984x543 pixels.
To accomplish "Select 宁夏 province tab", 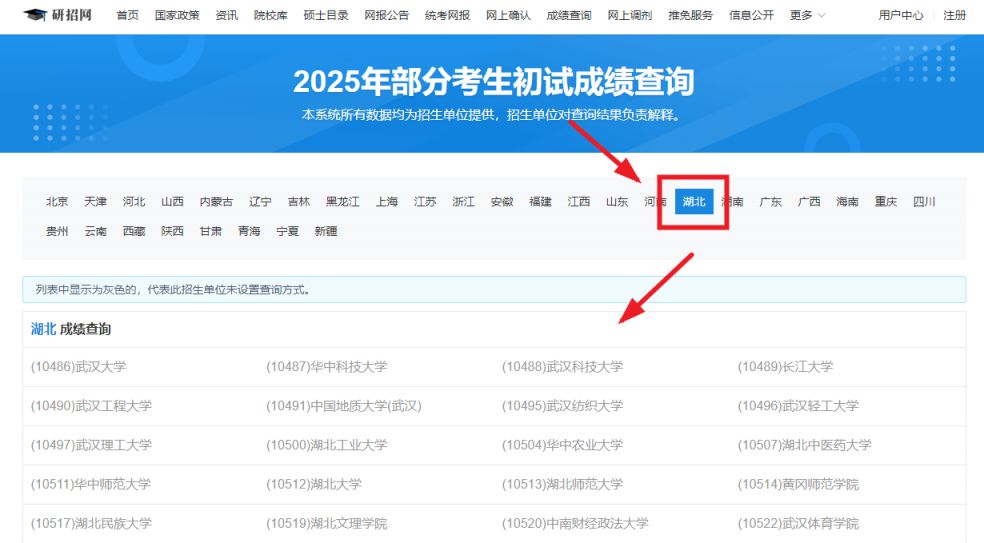I will pyautogui.click(x=287, y=231).
